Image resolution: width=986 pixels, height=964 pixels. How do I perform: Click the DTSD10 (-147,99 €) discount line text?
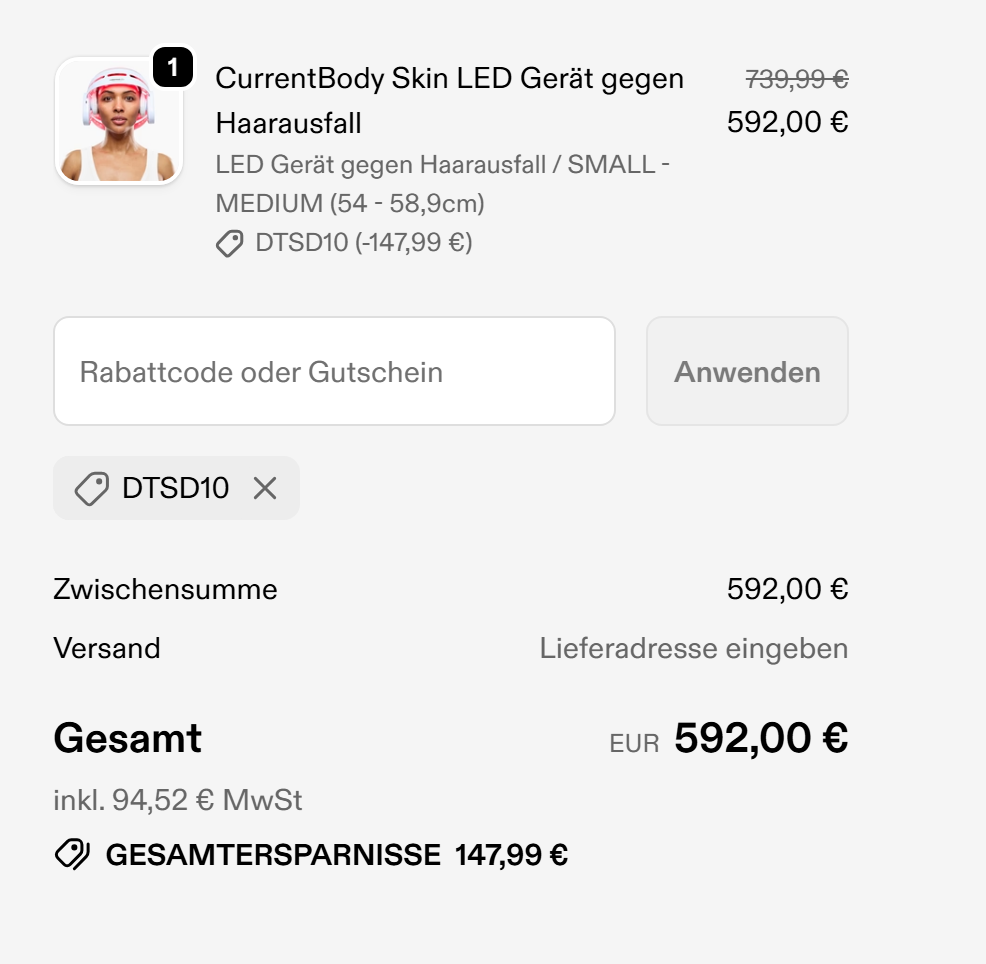tap(364, 243)
